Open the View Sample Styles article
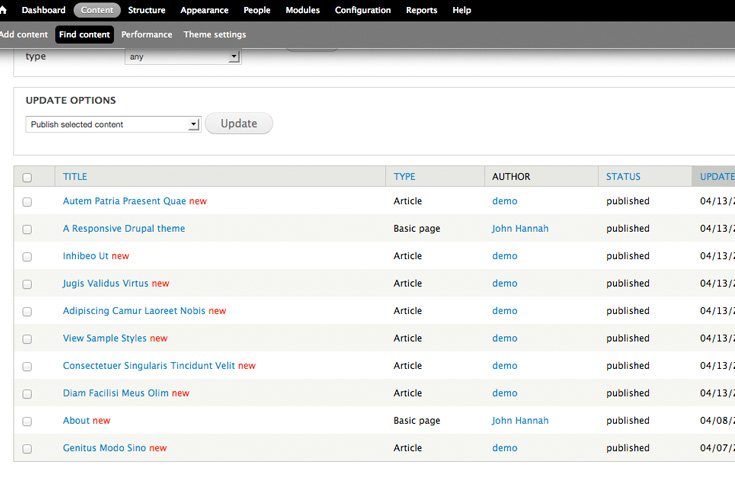The image size is (735, 500). pyautogui.click(x=104, y=338)
